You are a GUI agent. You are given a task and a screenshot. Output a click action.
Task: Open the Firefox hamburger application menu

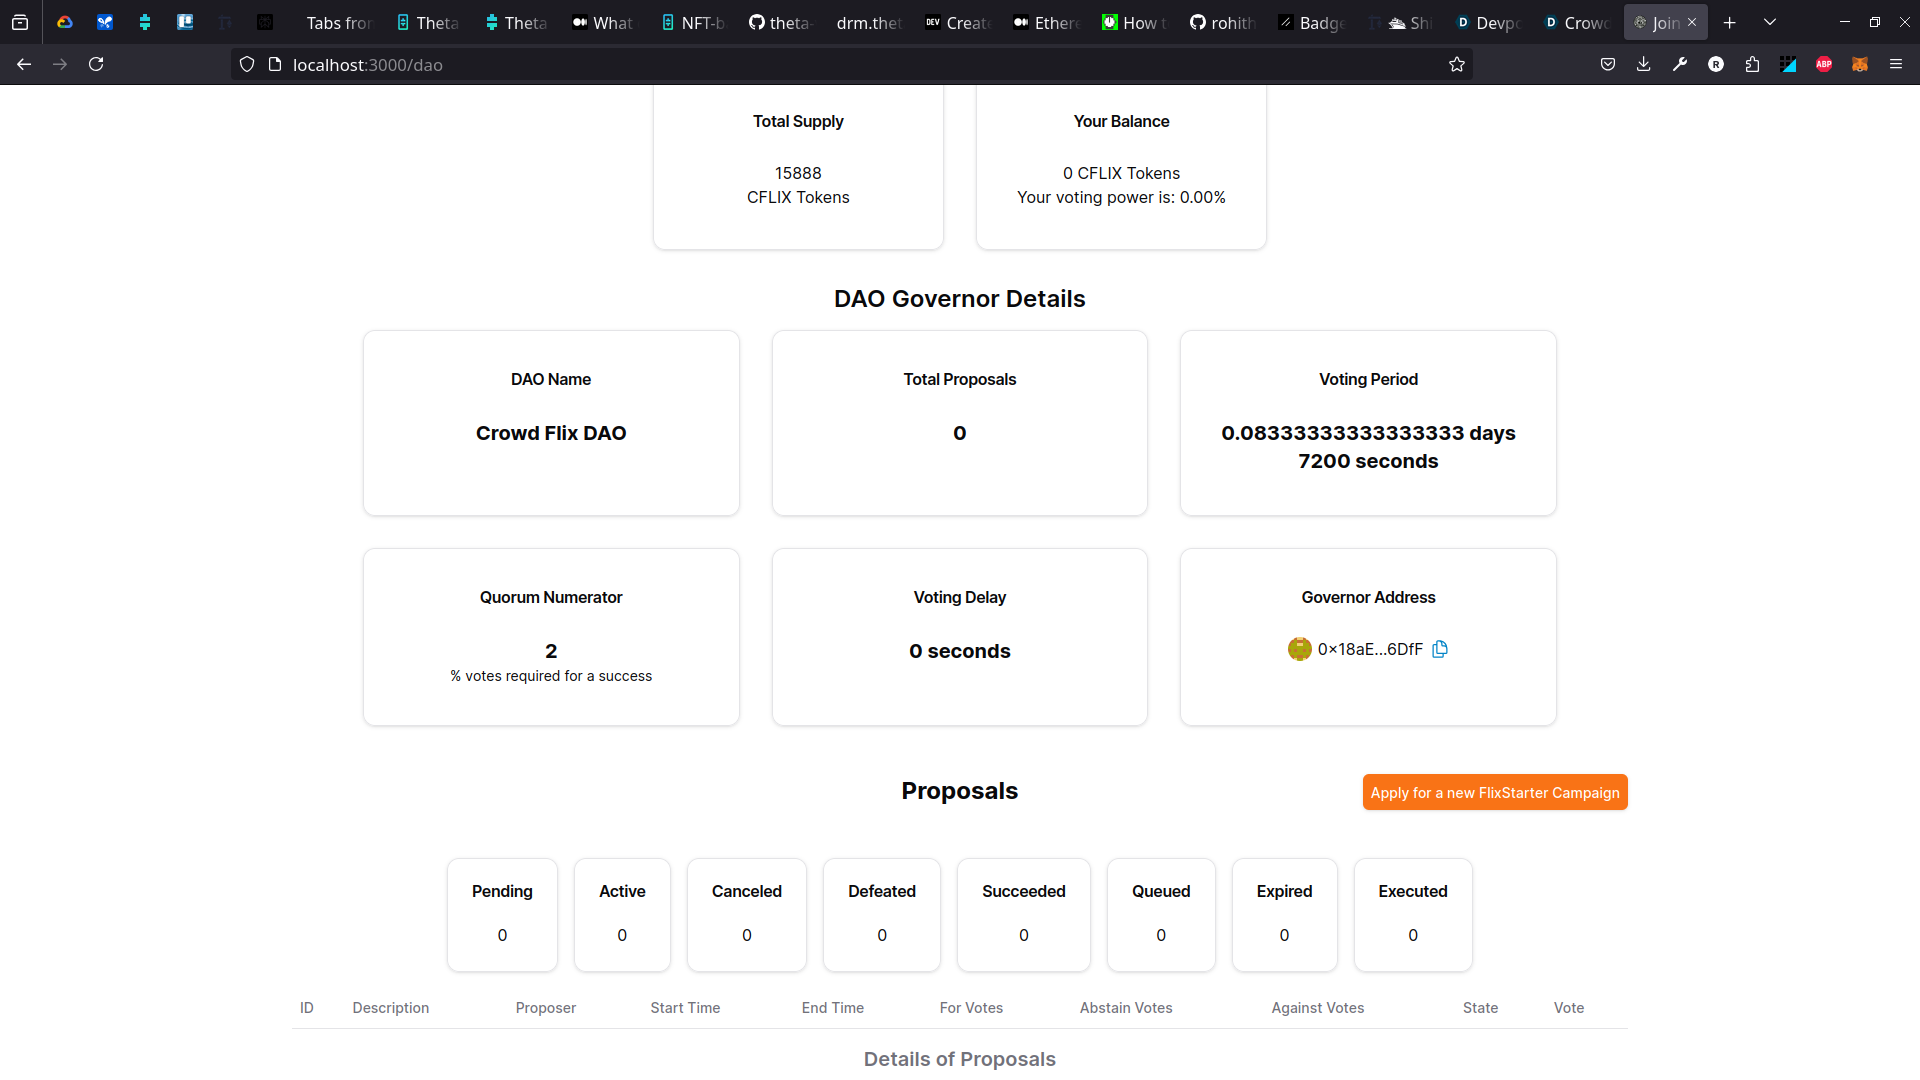point(1896,65)
